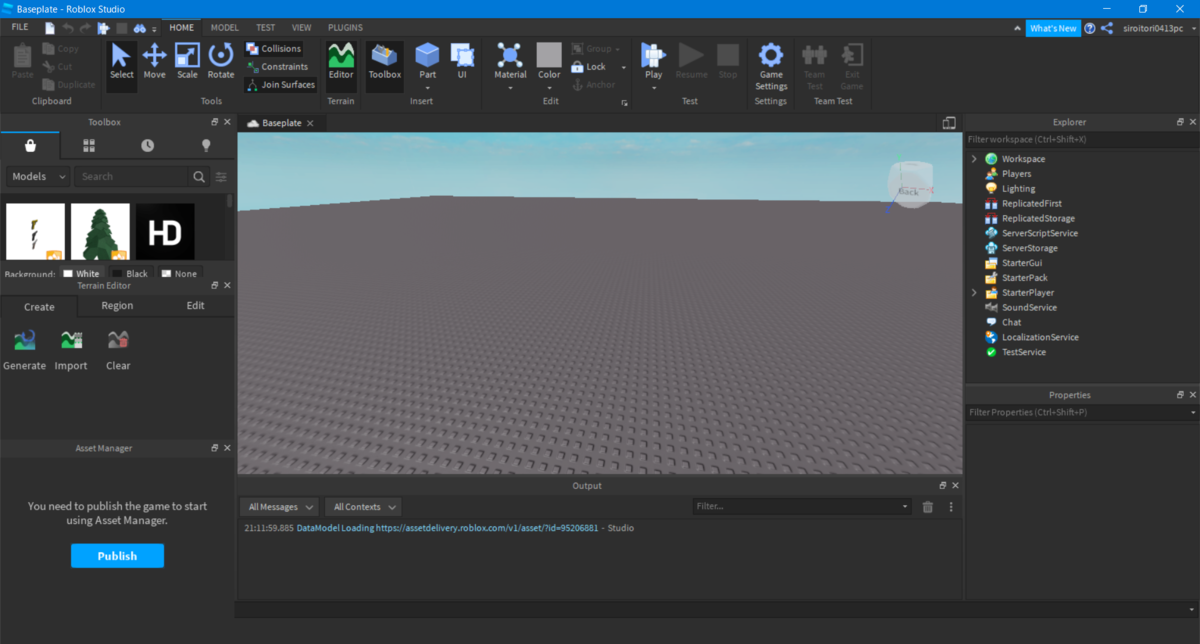The width and height of the screenshot is (1200, 644).
Task: Open Toolbox Marketplace tab
Action: point(30,145)
